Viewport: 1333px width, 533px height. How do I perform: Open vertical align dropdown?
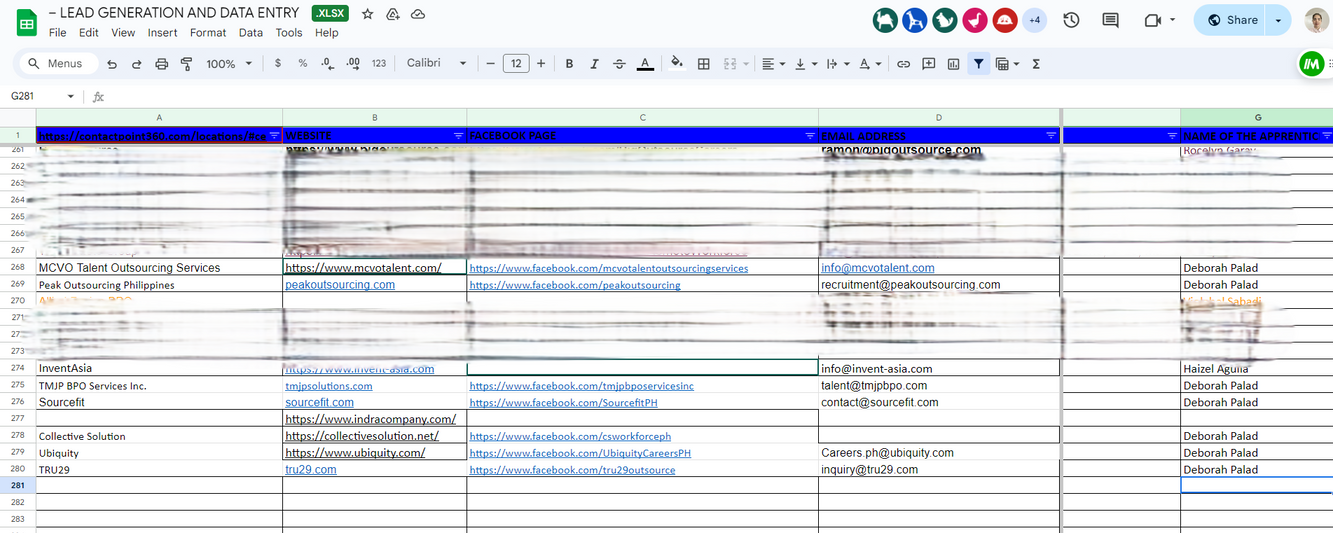(x=804, y=64)
